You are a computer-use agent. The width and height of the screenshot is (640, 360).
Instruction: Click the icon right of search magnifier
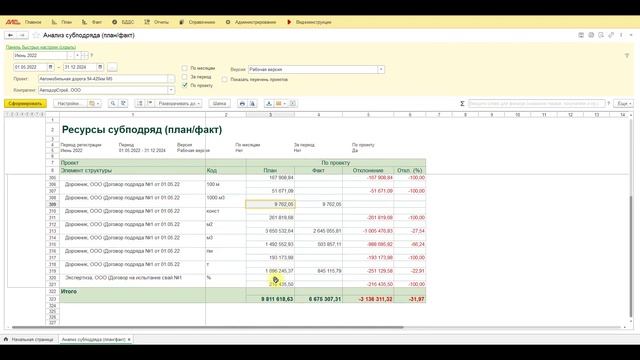click(123, 104)
